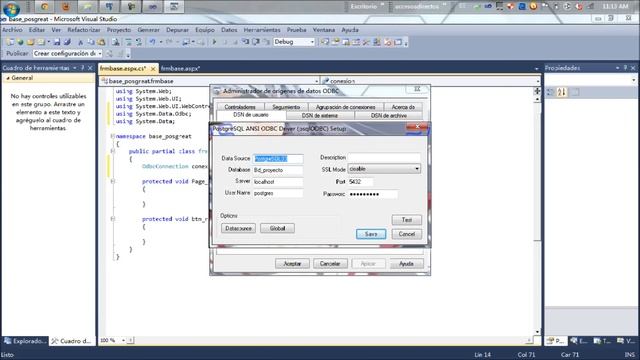Click the Password input field

point(373,194)
